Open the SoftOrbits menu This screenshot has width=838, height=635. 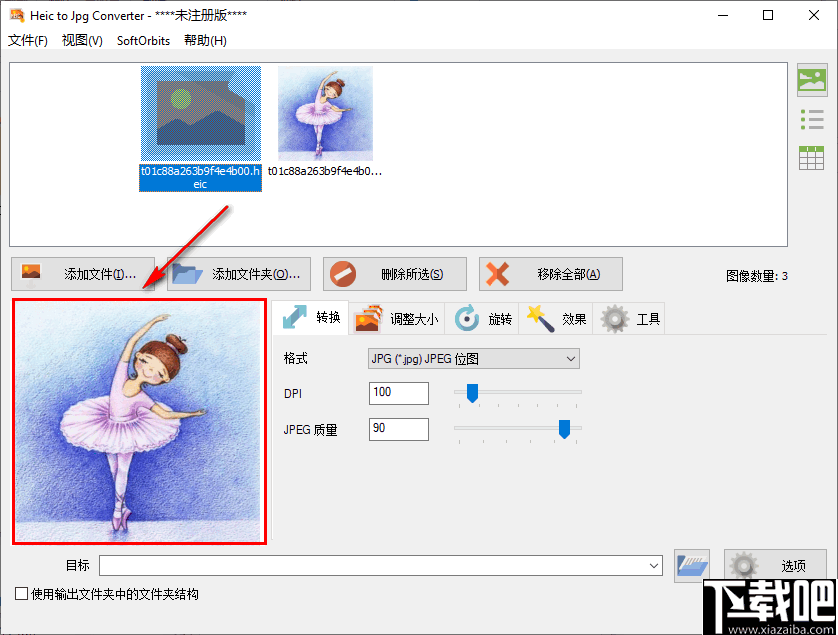click(142, 41)
